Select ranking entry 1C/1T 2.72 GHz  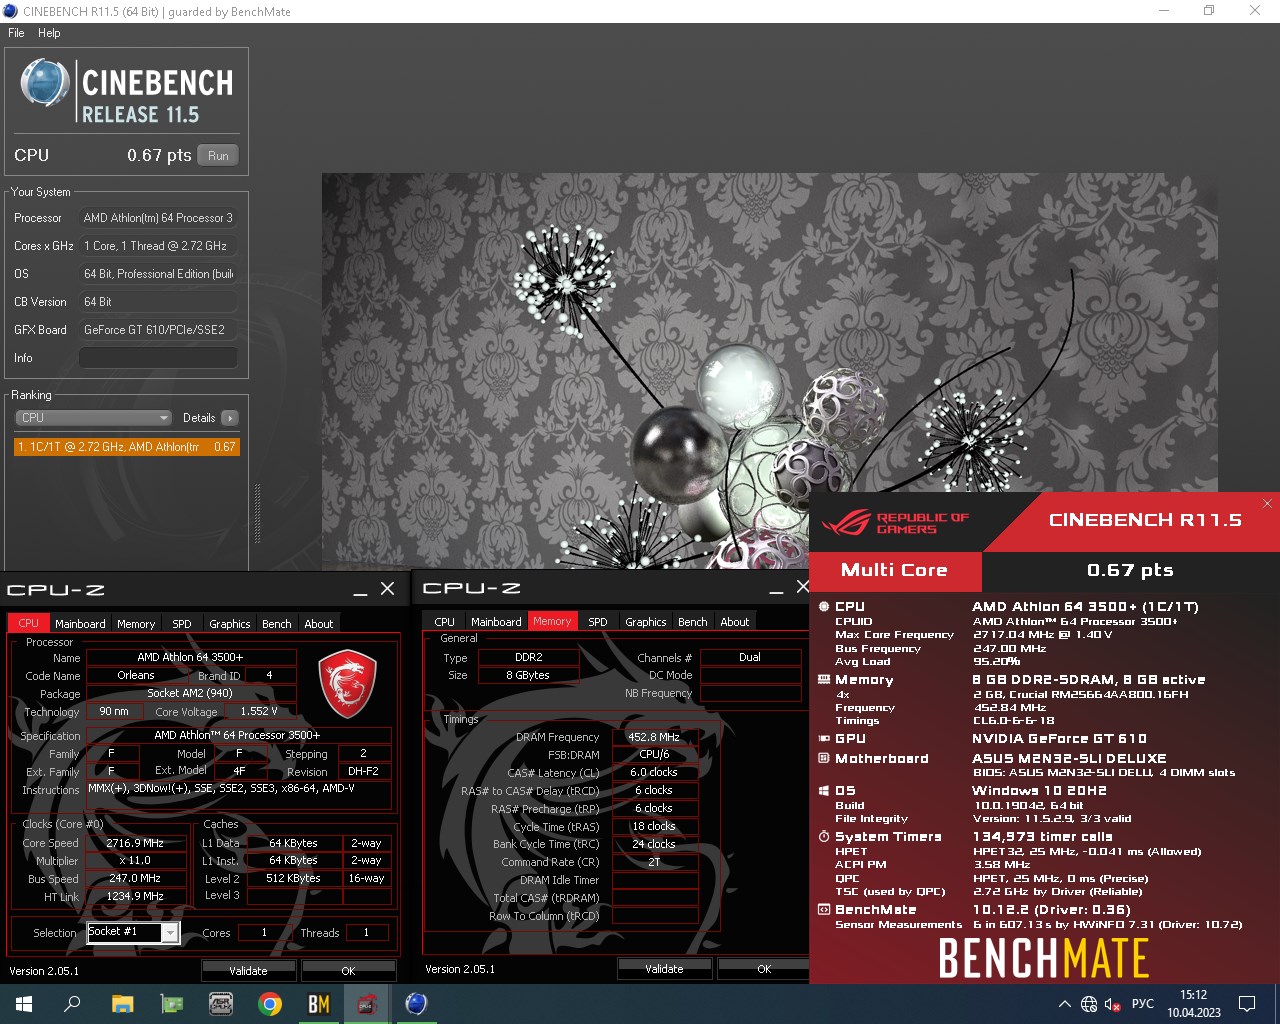pos(126,447)
